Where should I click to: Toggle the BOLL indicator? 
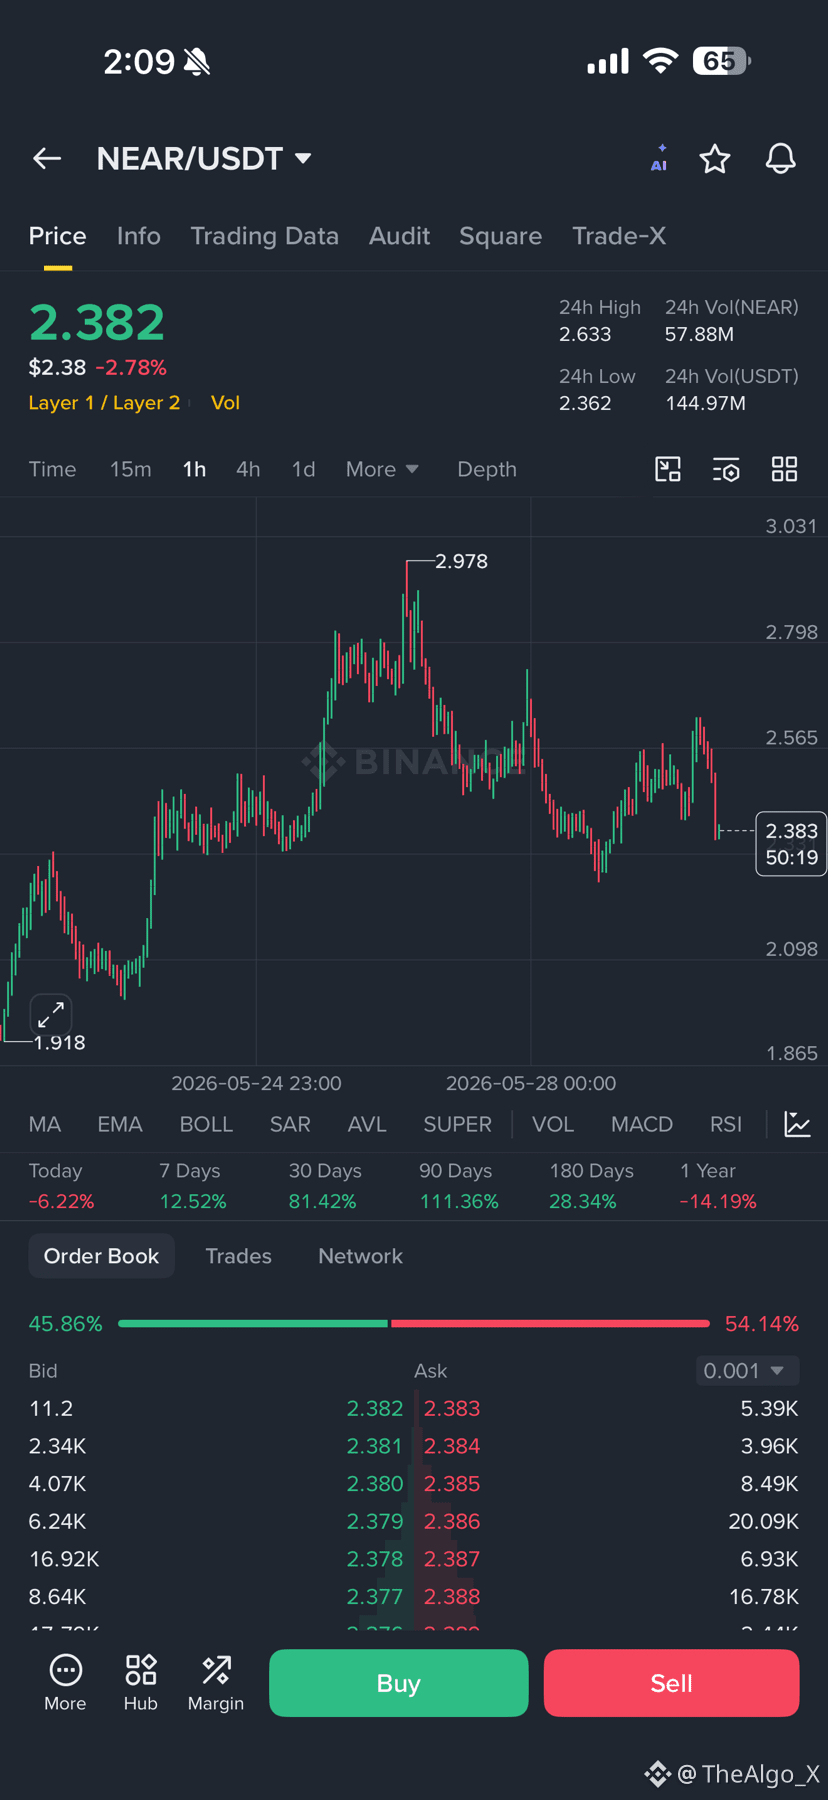tap(206, 1124)
